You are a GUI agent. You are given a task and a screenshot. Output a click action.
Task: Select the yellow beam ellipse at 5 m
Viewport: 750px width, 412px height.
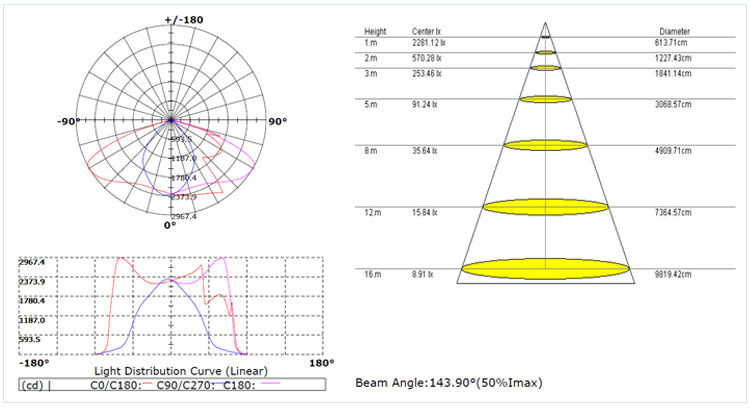tap(545, 99)
